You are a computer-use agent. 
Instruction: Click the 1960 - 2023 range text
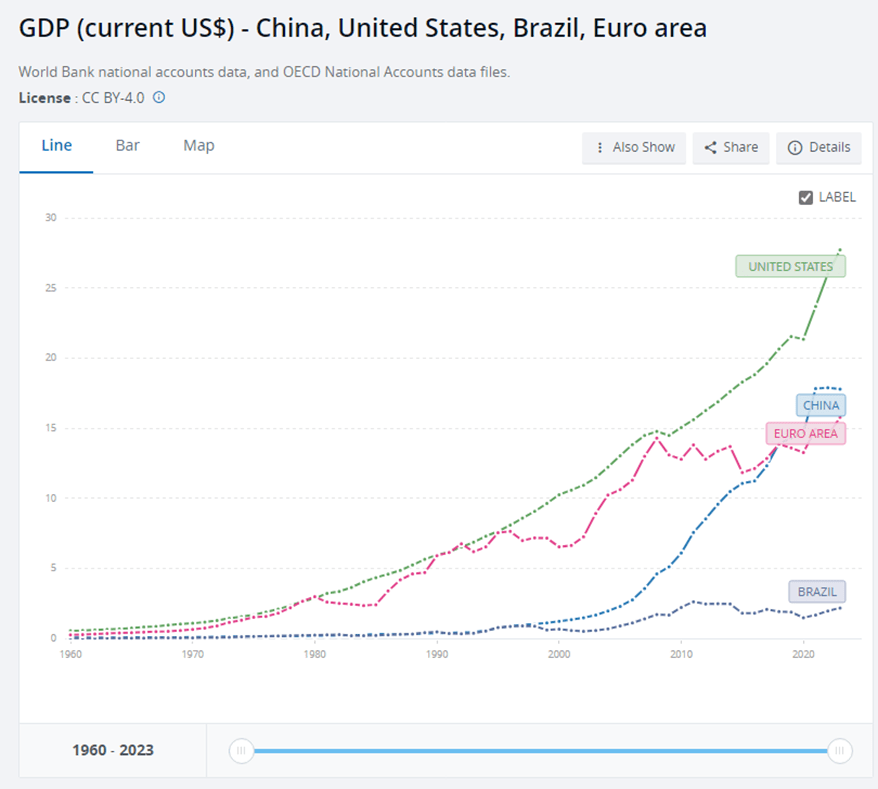pos(112,751)
